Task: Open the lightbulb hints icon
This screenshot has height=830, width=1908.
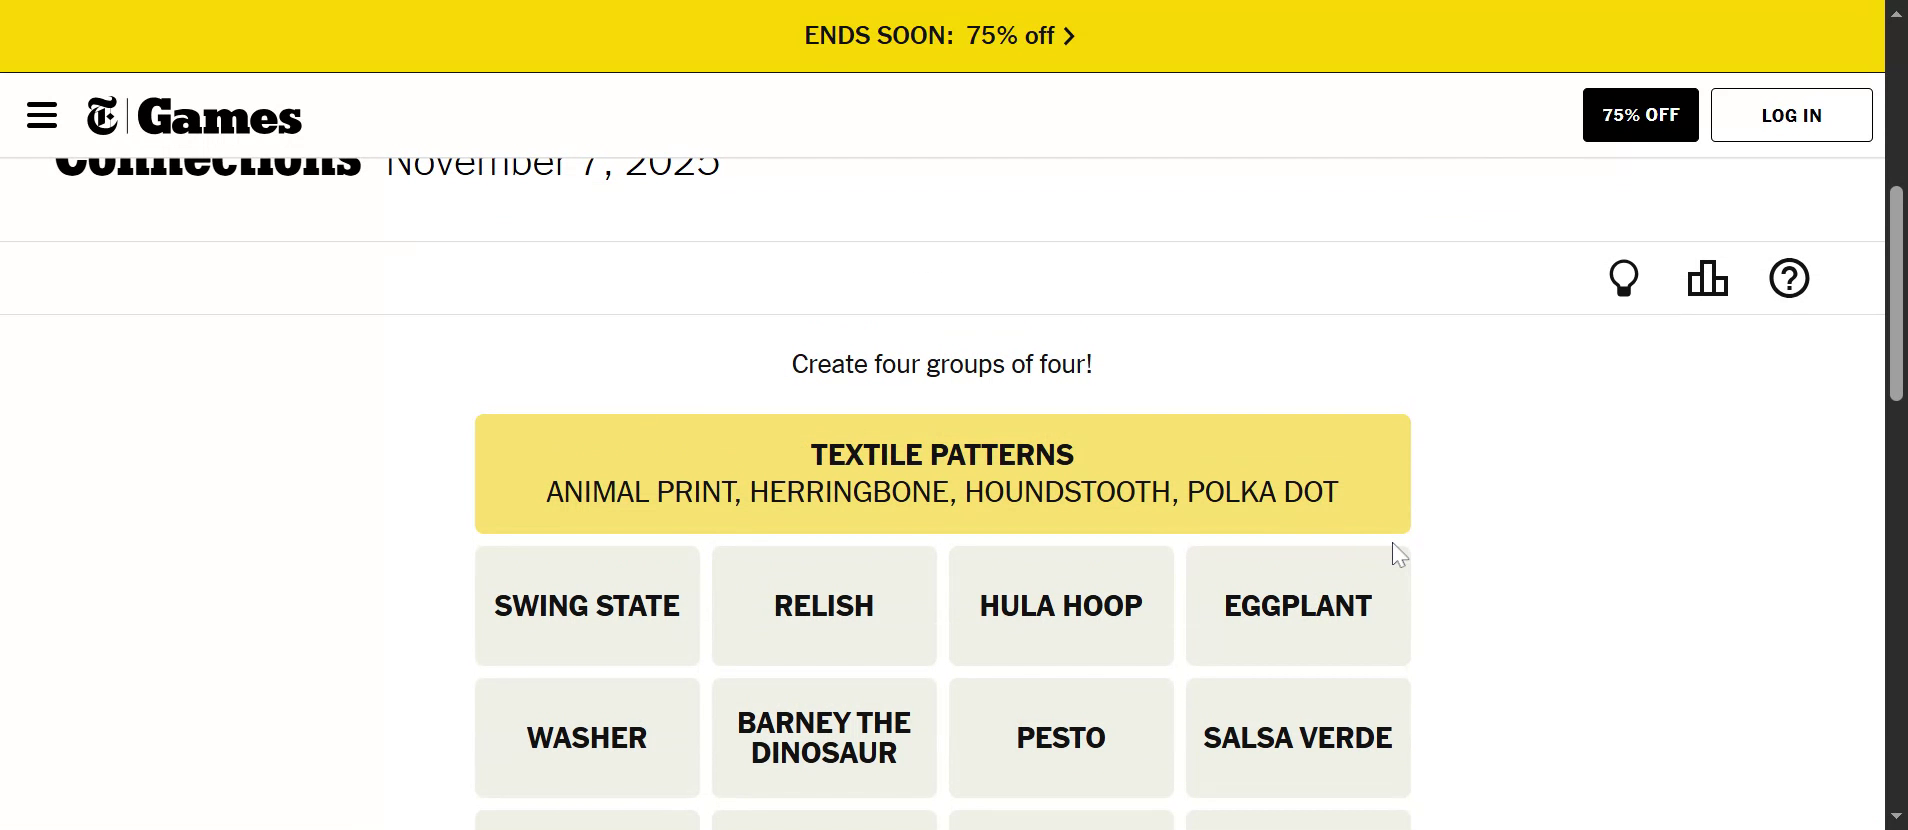Action: pyautogui.click(x=1623, y=278)
